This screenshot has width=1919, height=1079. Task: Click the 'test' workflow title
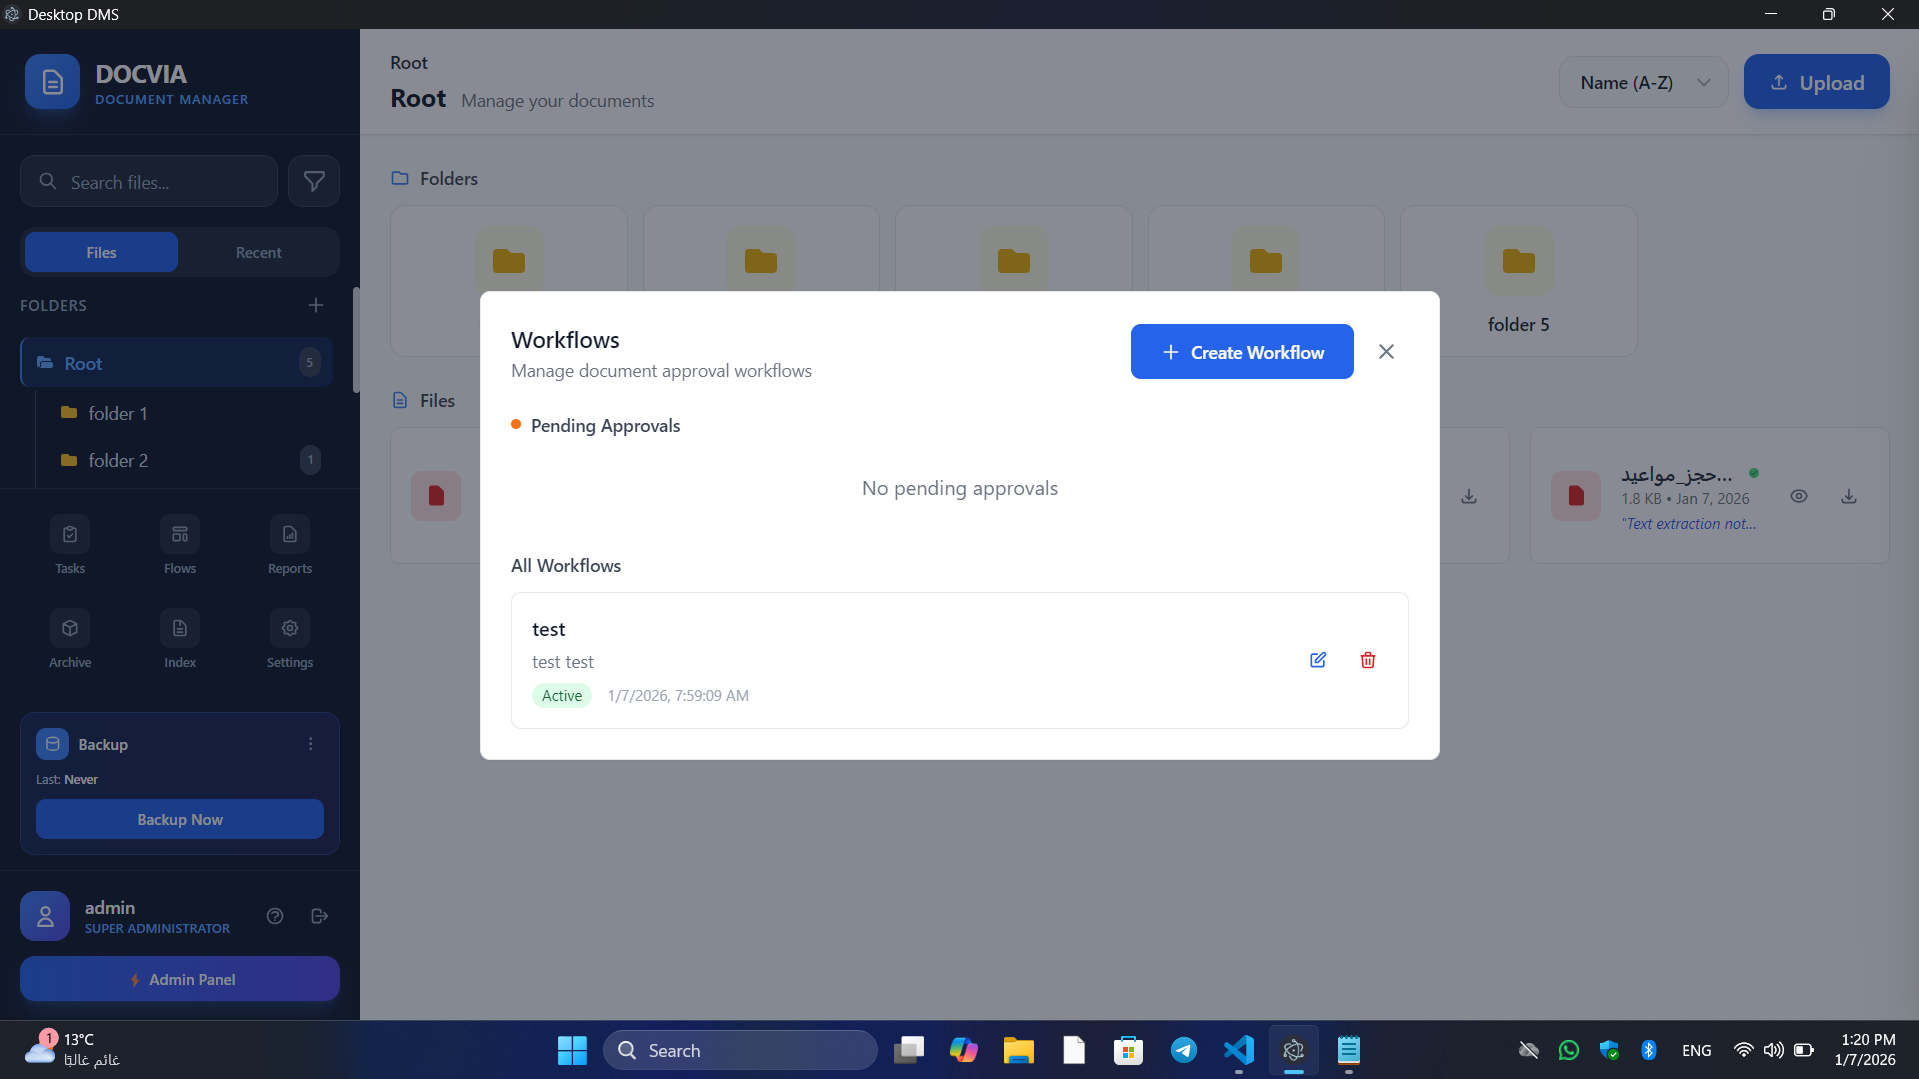(x=549, y=629)
